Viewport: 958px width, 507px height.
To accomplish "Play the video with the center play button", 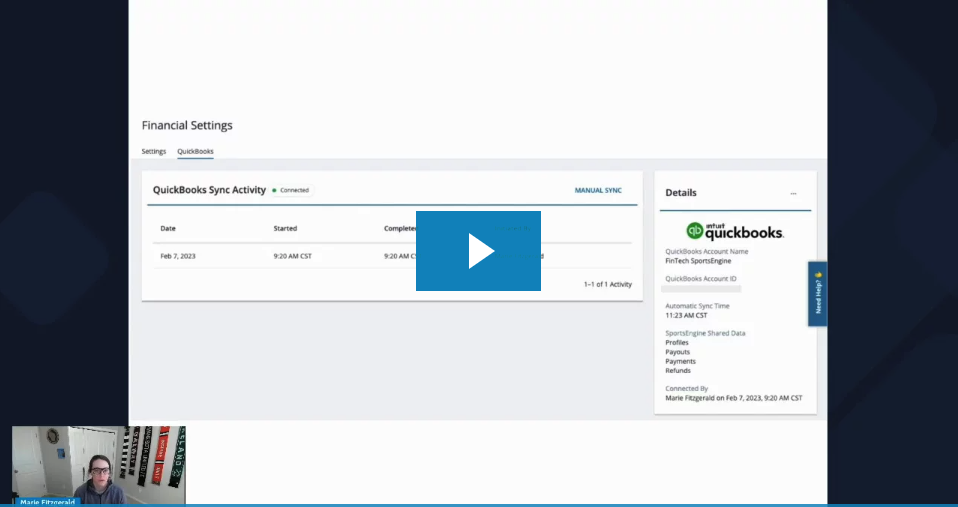I will click(478, 251).
